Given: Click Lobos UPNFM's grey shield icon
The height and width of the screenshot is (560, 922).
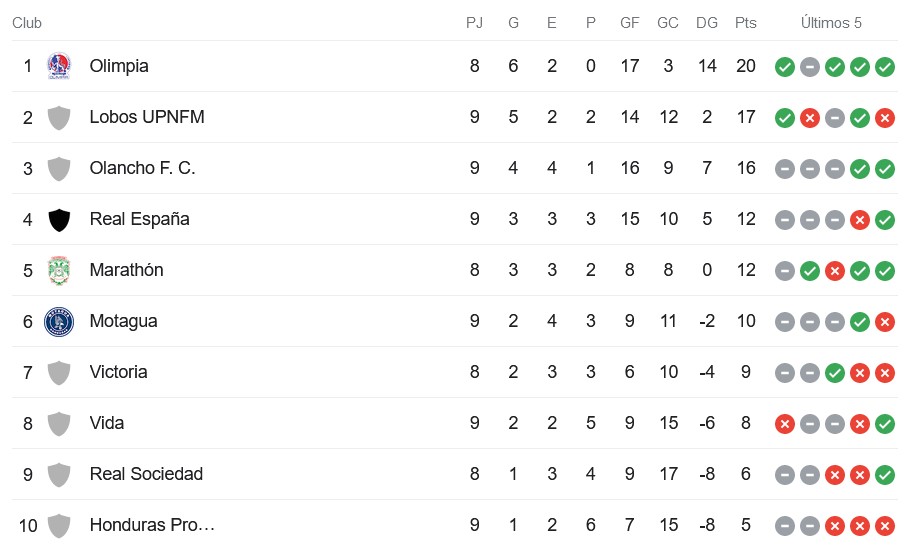Looking at the screenshot, I should [x=59, y=118].
